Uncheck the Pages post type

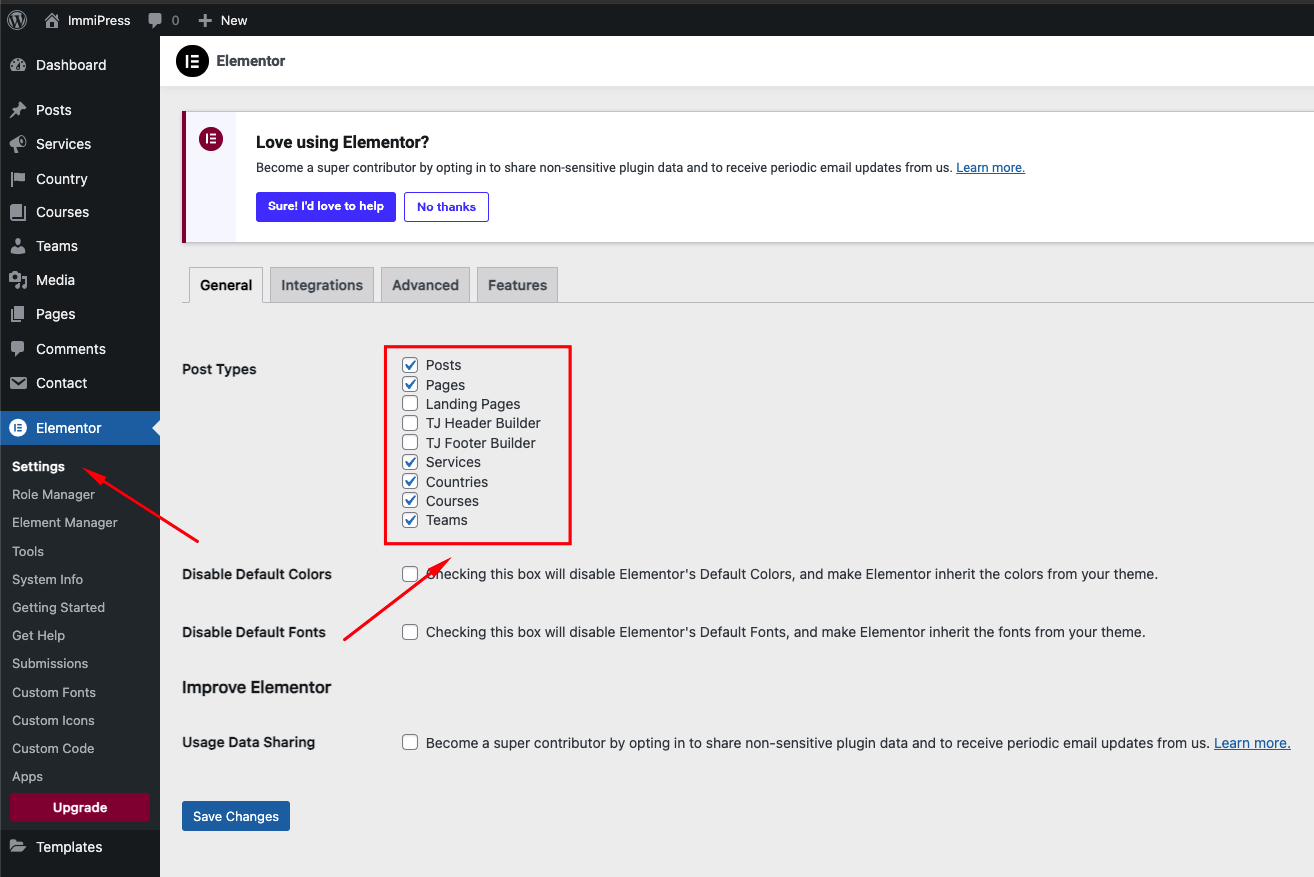[410, 384]
